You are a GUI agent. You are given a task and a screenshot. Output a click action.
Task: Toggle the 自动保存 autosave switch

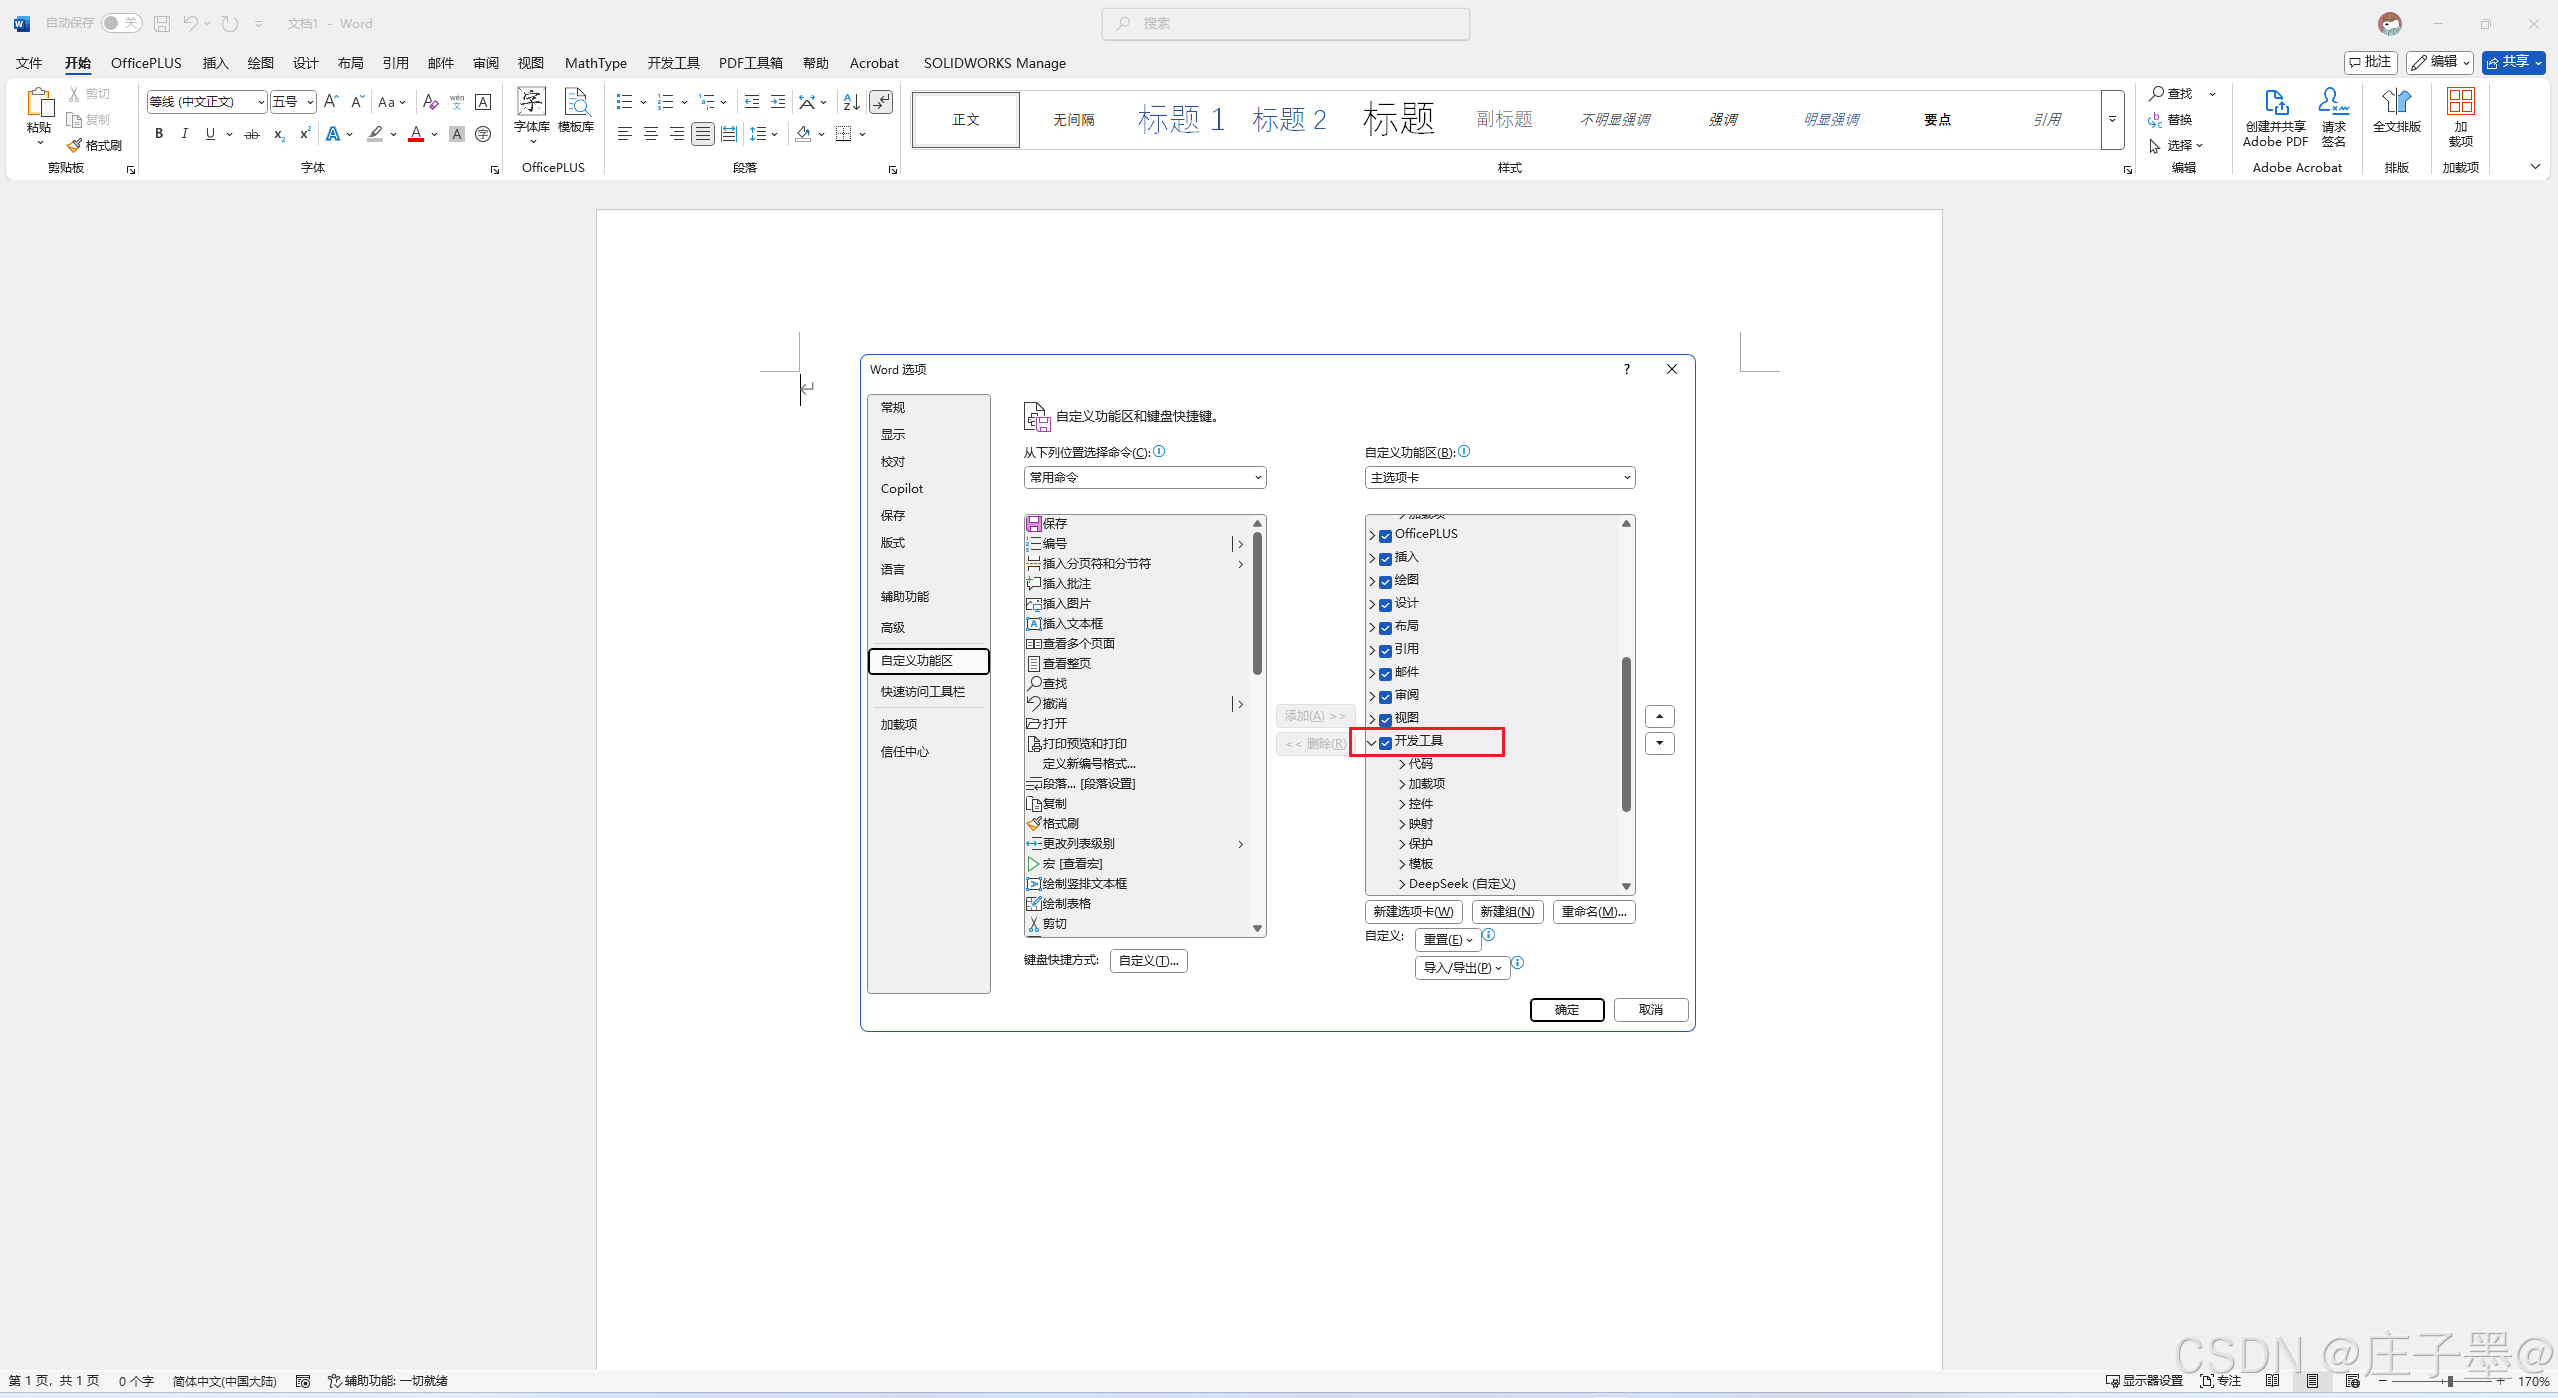121,23
